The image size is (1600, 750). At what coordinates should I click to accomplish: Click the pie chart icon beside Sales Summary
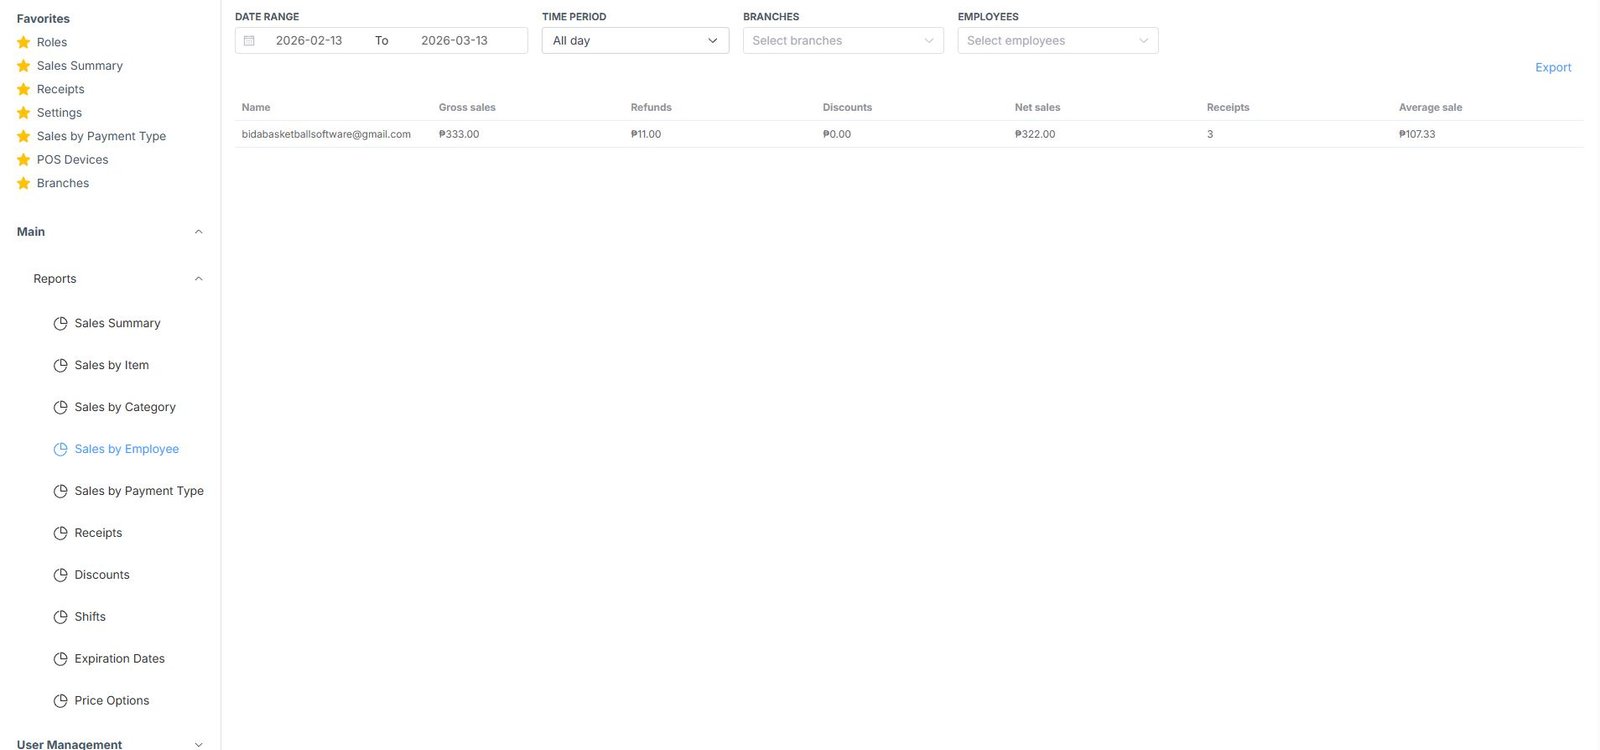coord(60,324)
